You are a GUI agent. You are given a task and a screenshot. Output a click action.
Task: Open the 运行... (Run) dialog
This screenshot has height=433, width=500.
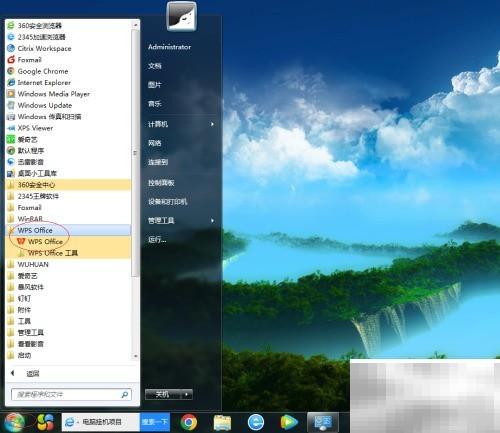point(157,239)
